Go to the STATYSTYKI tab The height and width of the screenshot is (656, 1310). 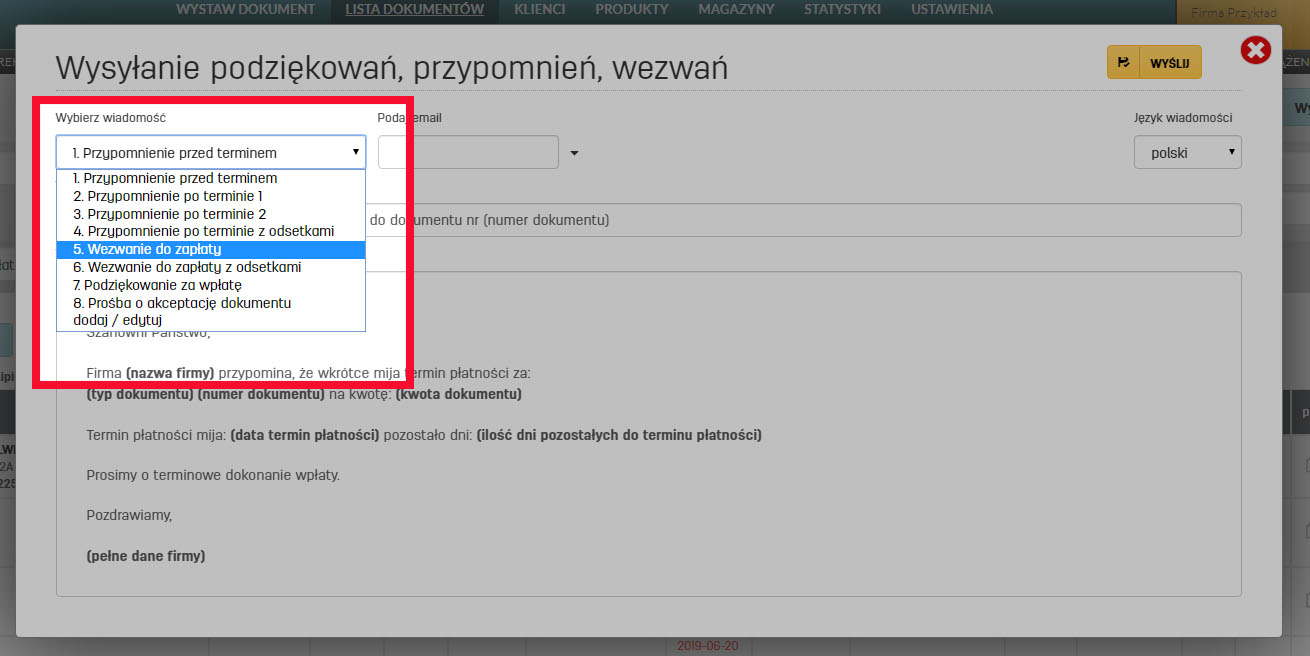pyautogui.click(x=842, y=10)
